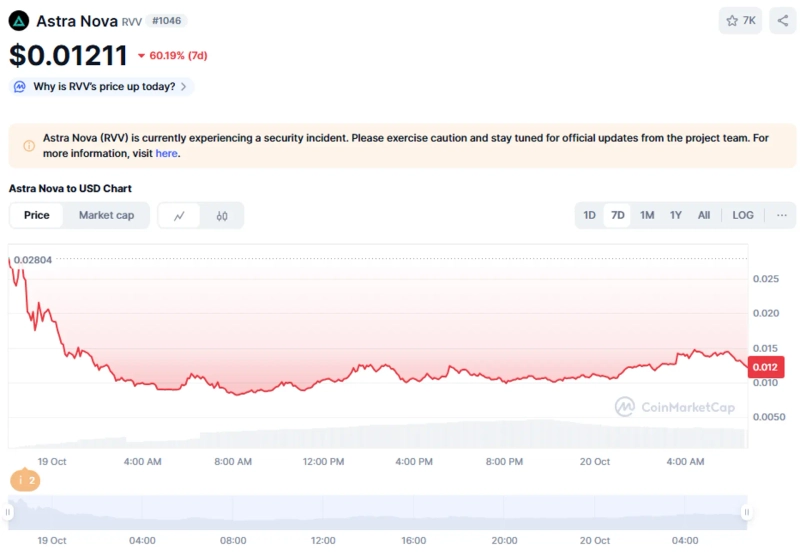This screenshot has height=555, width=800.
Task: Switch to candlestick chart icon
Action: (222, 215)
